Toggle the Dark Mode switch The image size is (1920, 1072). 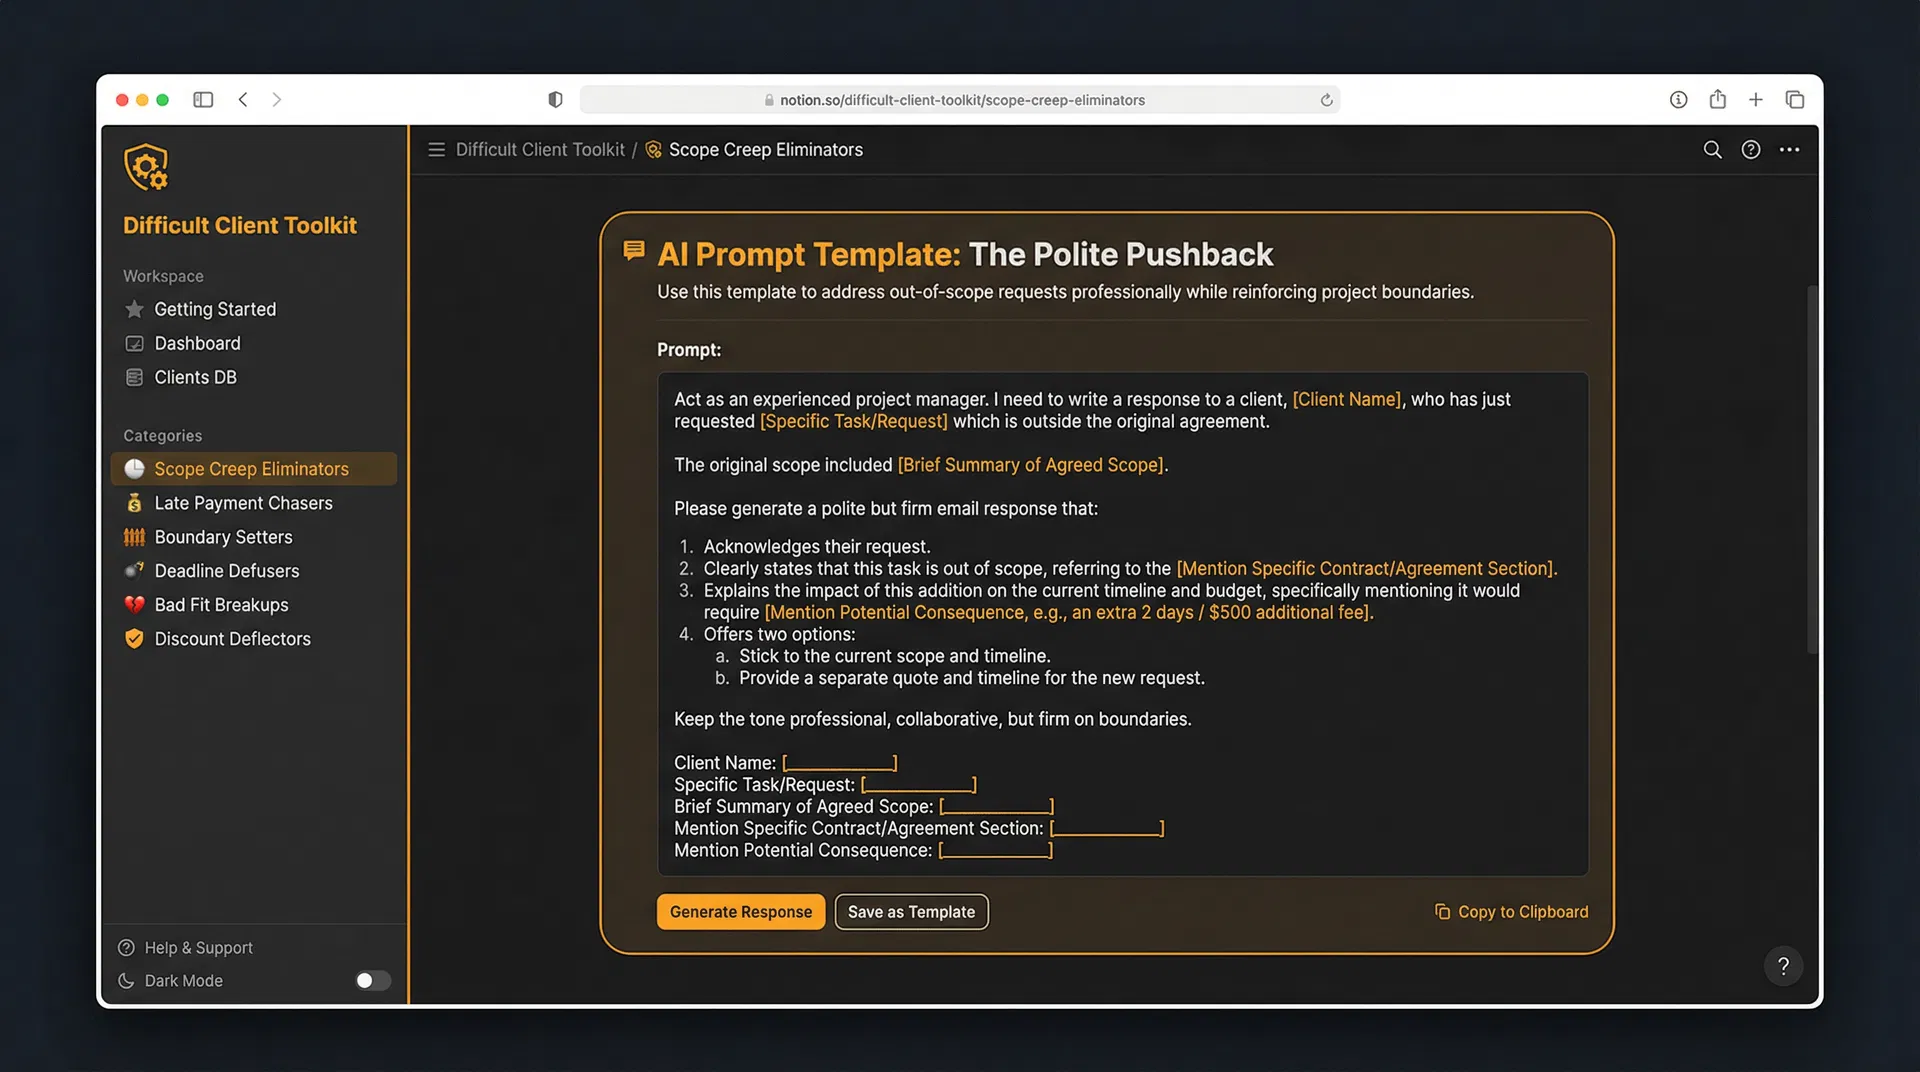click(x=372, y=981)
